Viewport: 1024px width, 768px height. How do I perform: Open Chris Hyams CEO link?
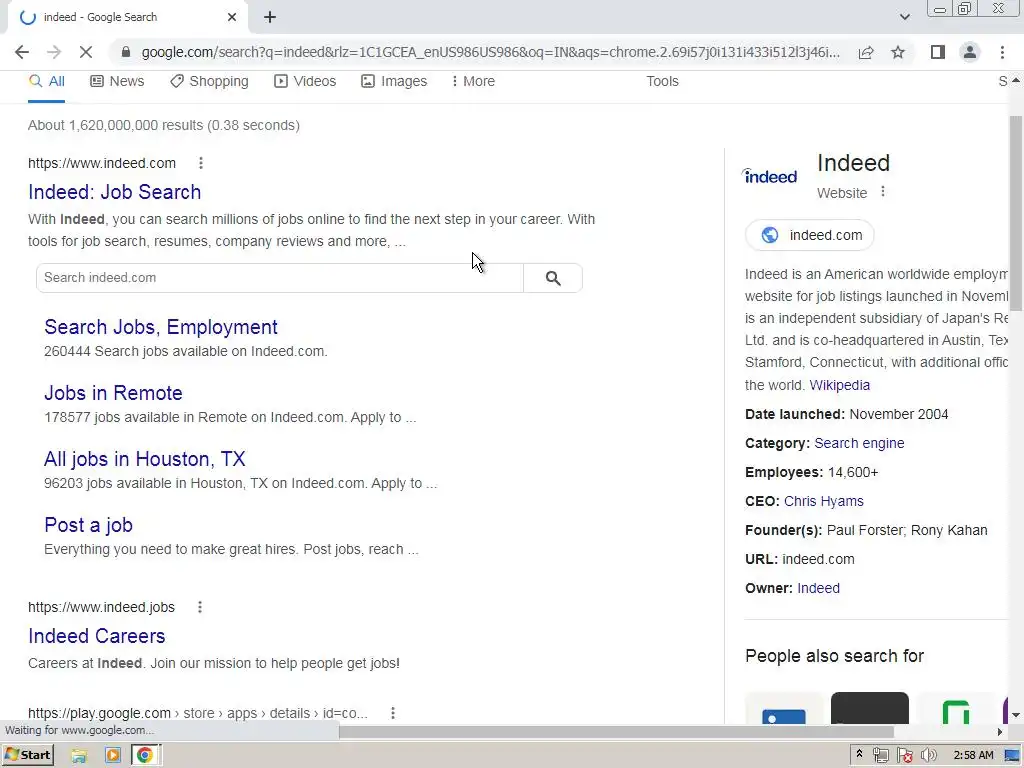coord(824,502)
